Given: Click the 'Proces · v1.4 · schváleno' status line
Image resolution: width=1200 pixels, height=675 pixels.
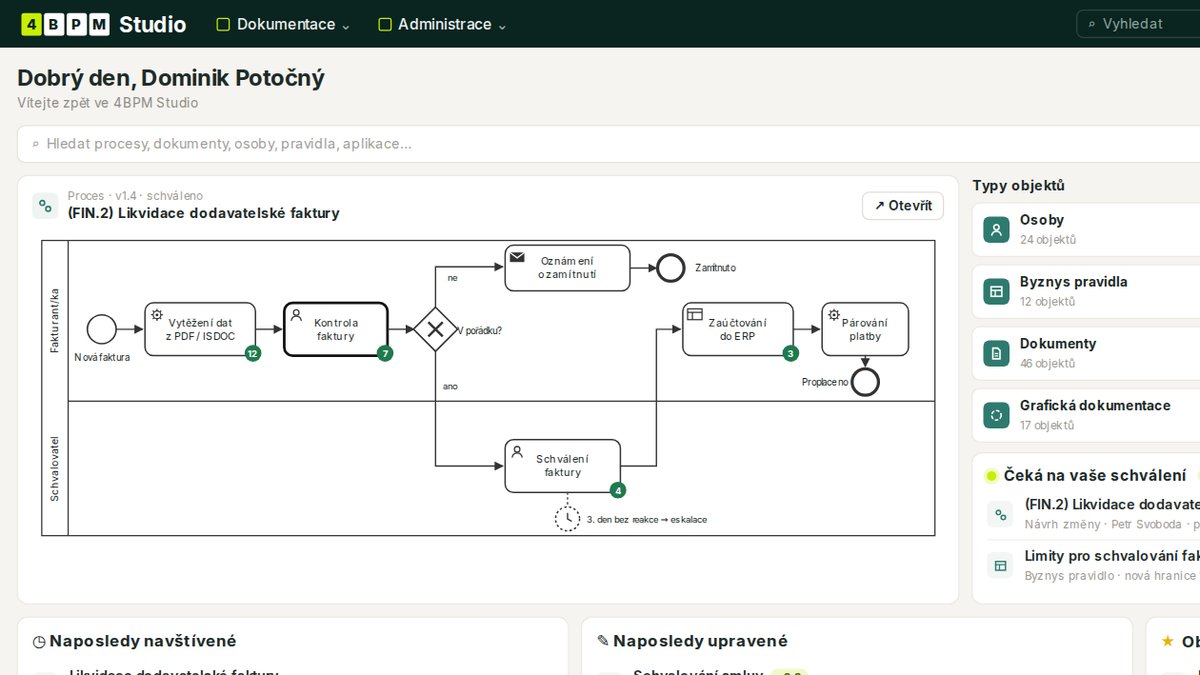Looking at the screenshot, I should pos(135,196).
